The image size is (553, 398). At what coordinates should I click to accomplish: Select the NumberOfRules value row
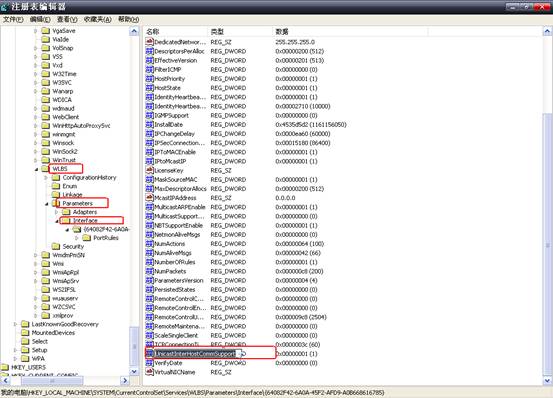pyautogui.click(x=231, y=262)
